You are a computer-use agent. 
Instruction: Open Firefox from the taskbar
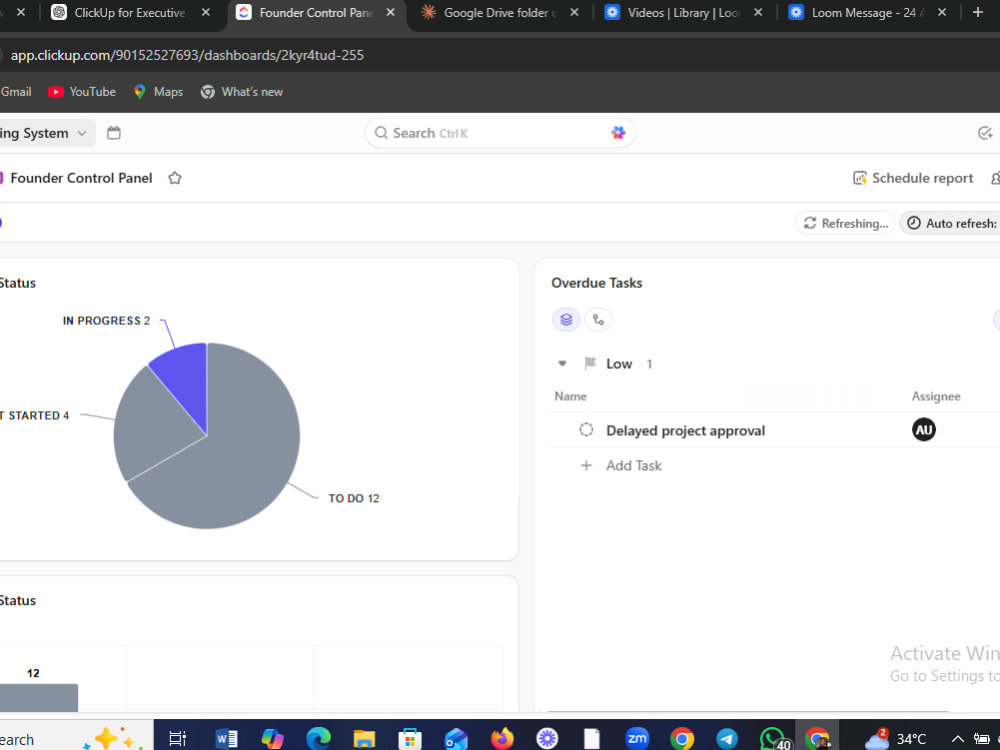(502, 739)
